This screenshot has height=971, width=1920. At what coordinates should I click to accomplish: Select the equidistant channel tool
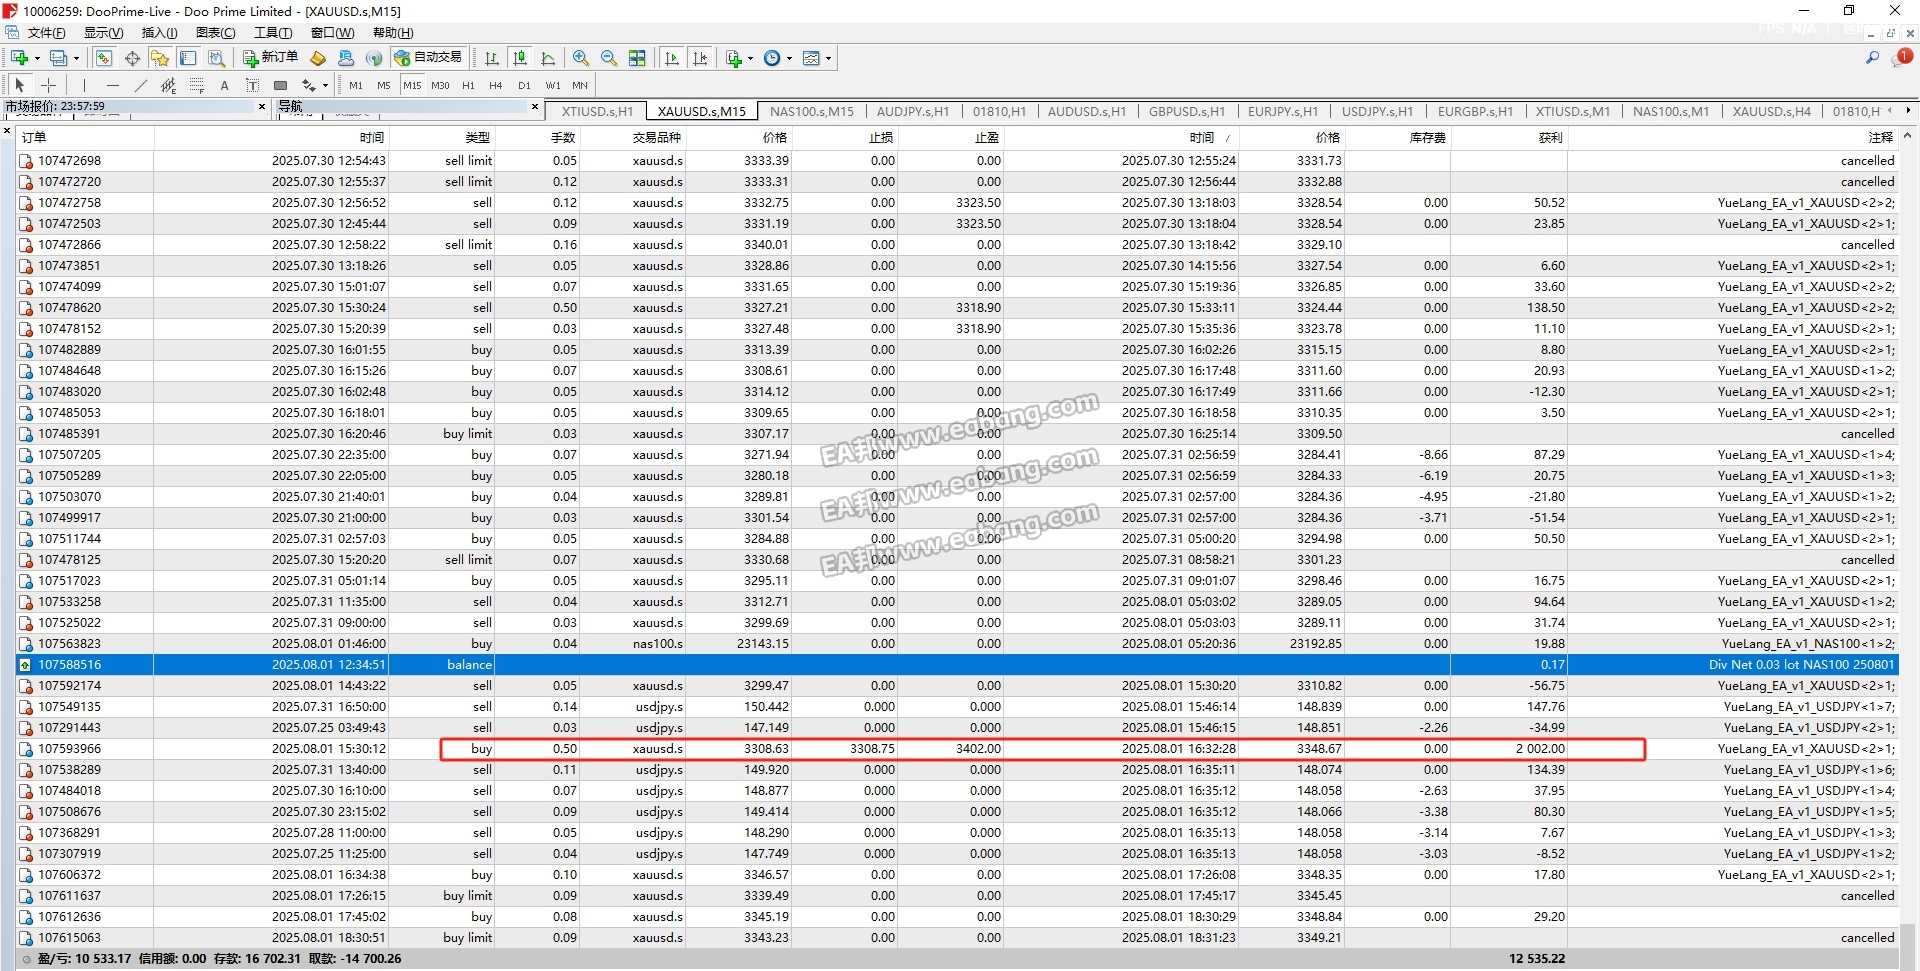pos(168,85)
